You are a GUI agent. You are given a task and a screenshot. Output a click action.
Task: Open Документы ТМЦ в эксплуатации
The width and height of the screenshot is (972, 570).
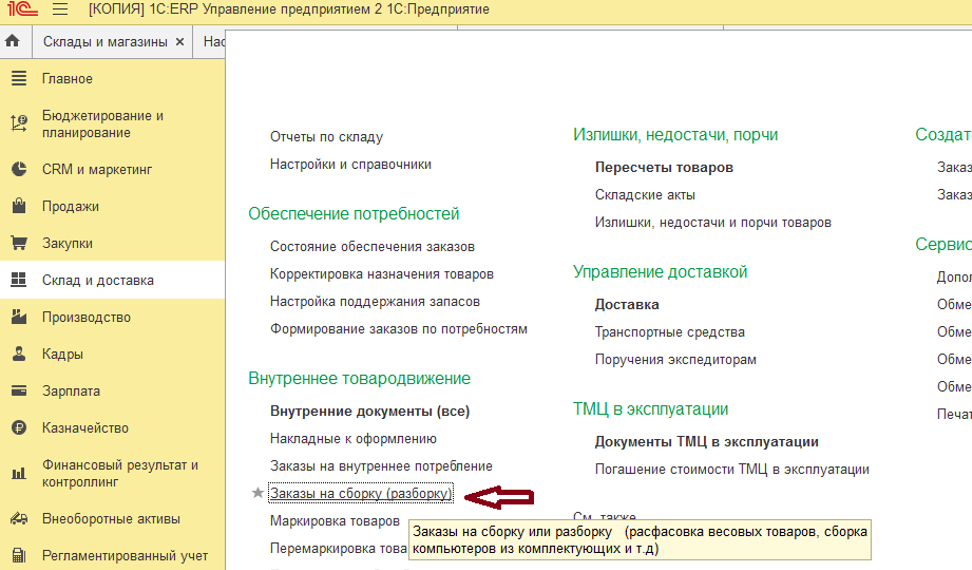707,442
